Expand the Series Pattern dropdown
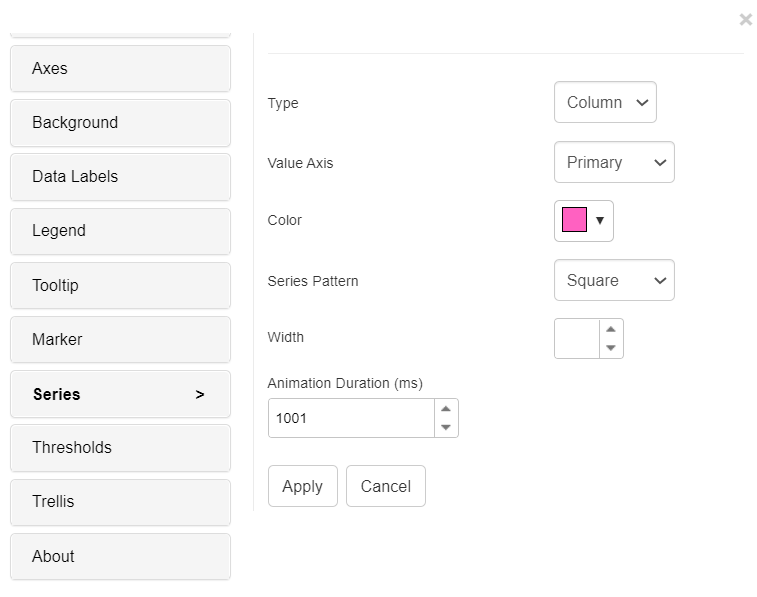Viewport: 757px width, 597px height. pyautogui.click(x=614, y=281)
